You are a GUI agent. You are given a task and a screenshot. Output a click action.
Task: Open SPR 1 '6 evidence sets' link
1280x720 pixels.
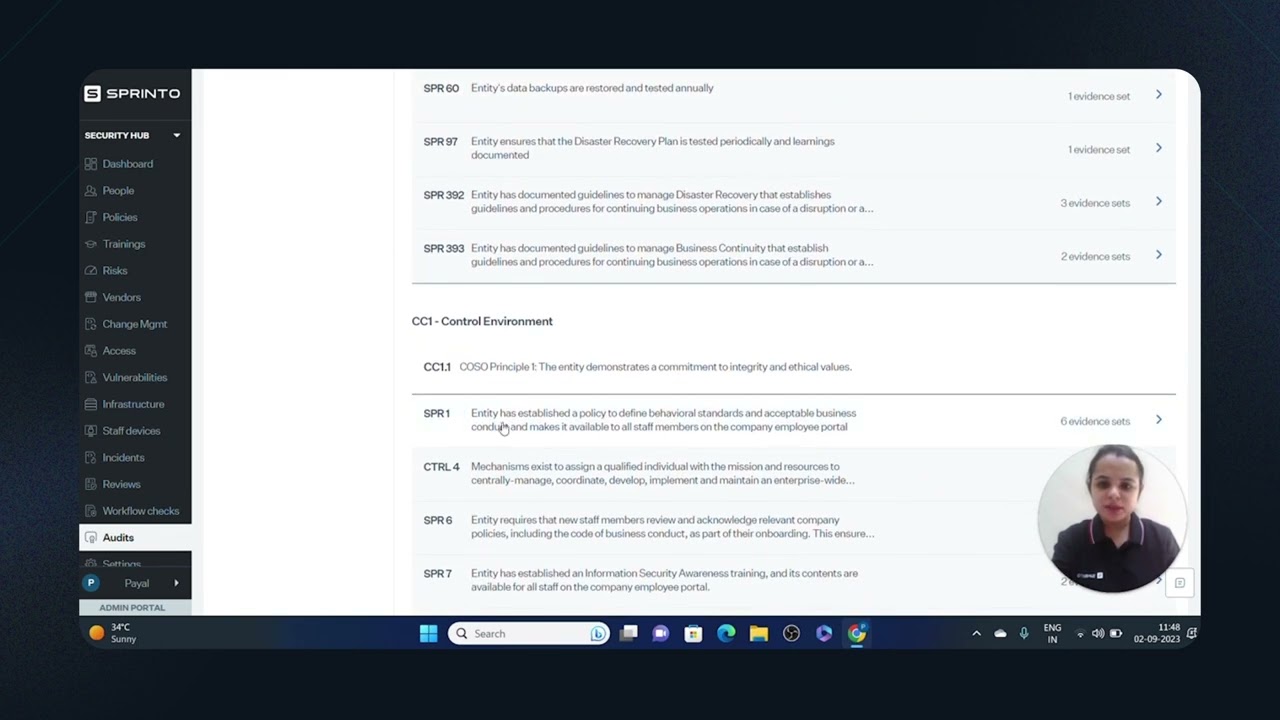pos(1095,421)
